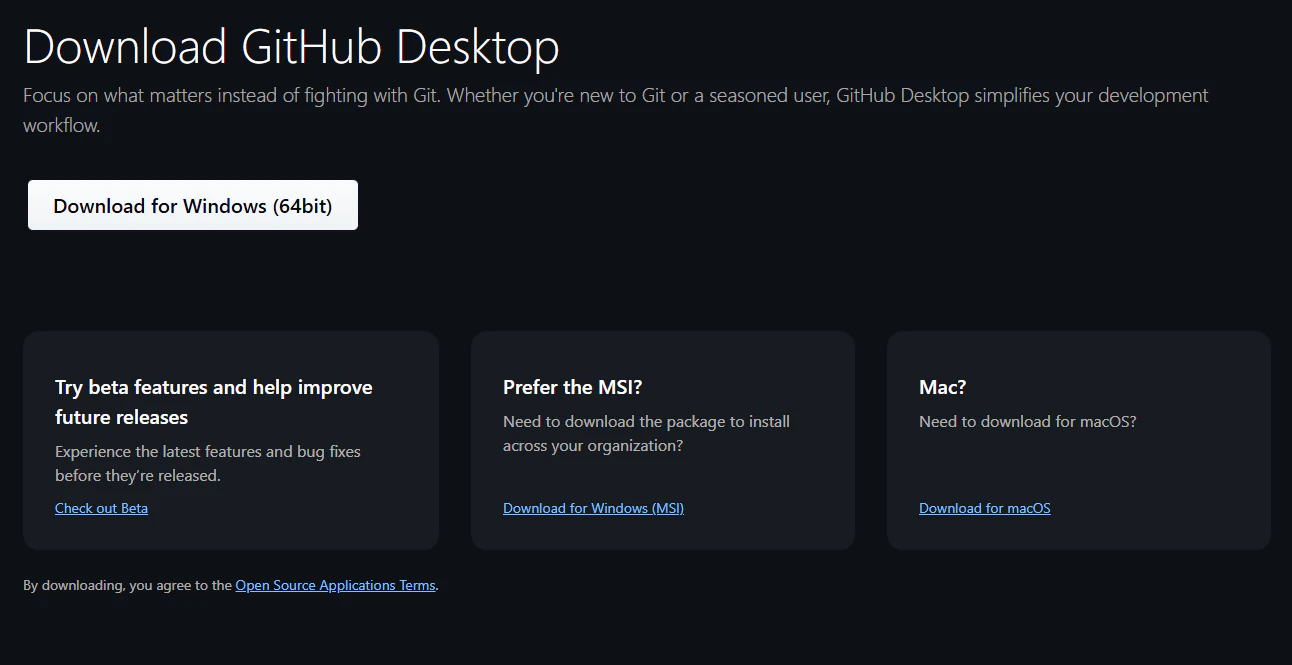Click the text Need to download the package
Screen dimensions: 1292x665
pos(646,433)
